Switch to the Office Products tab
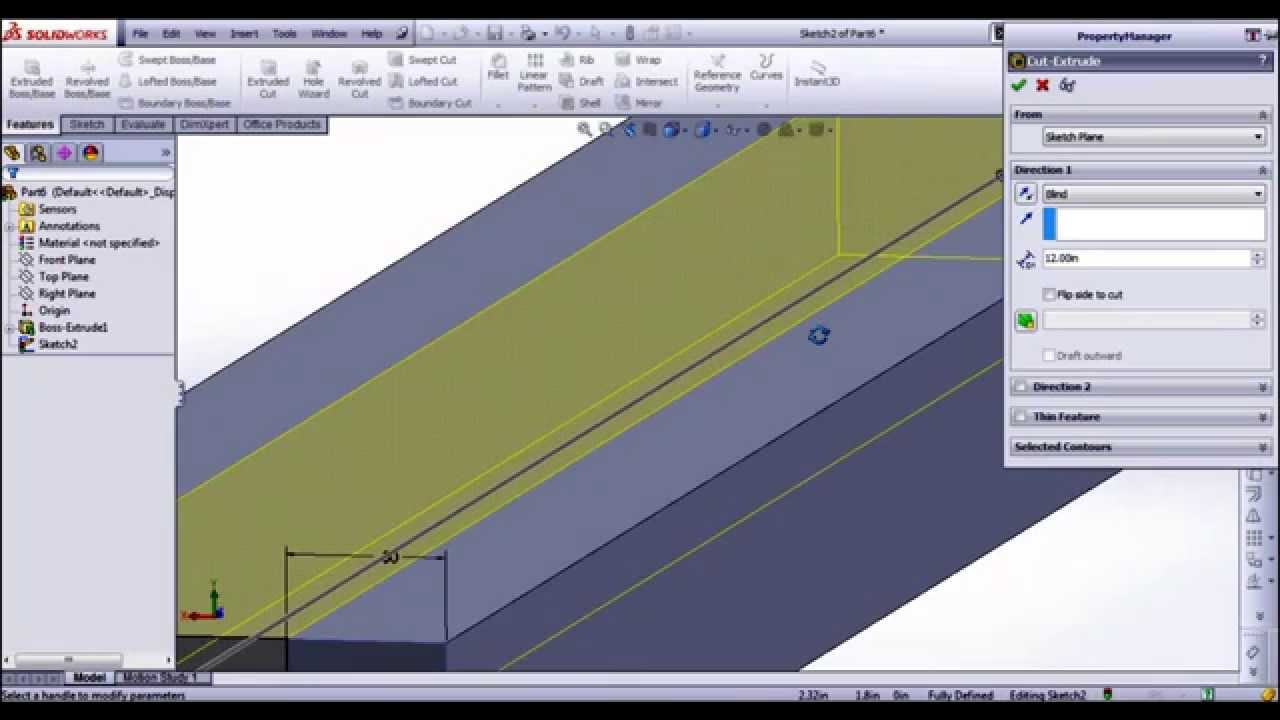The height and width of the screenshot is (720, 1280). [x=282, y=125]
